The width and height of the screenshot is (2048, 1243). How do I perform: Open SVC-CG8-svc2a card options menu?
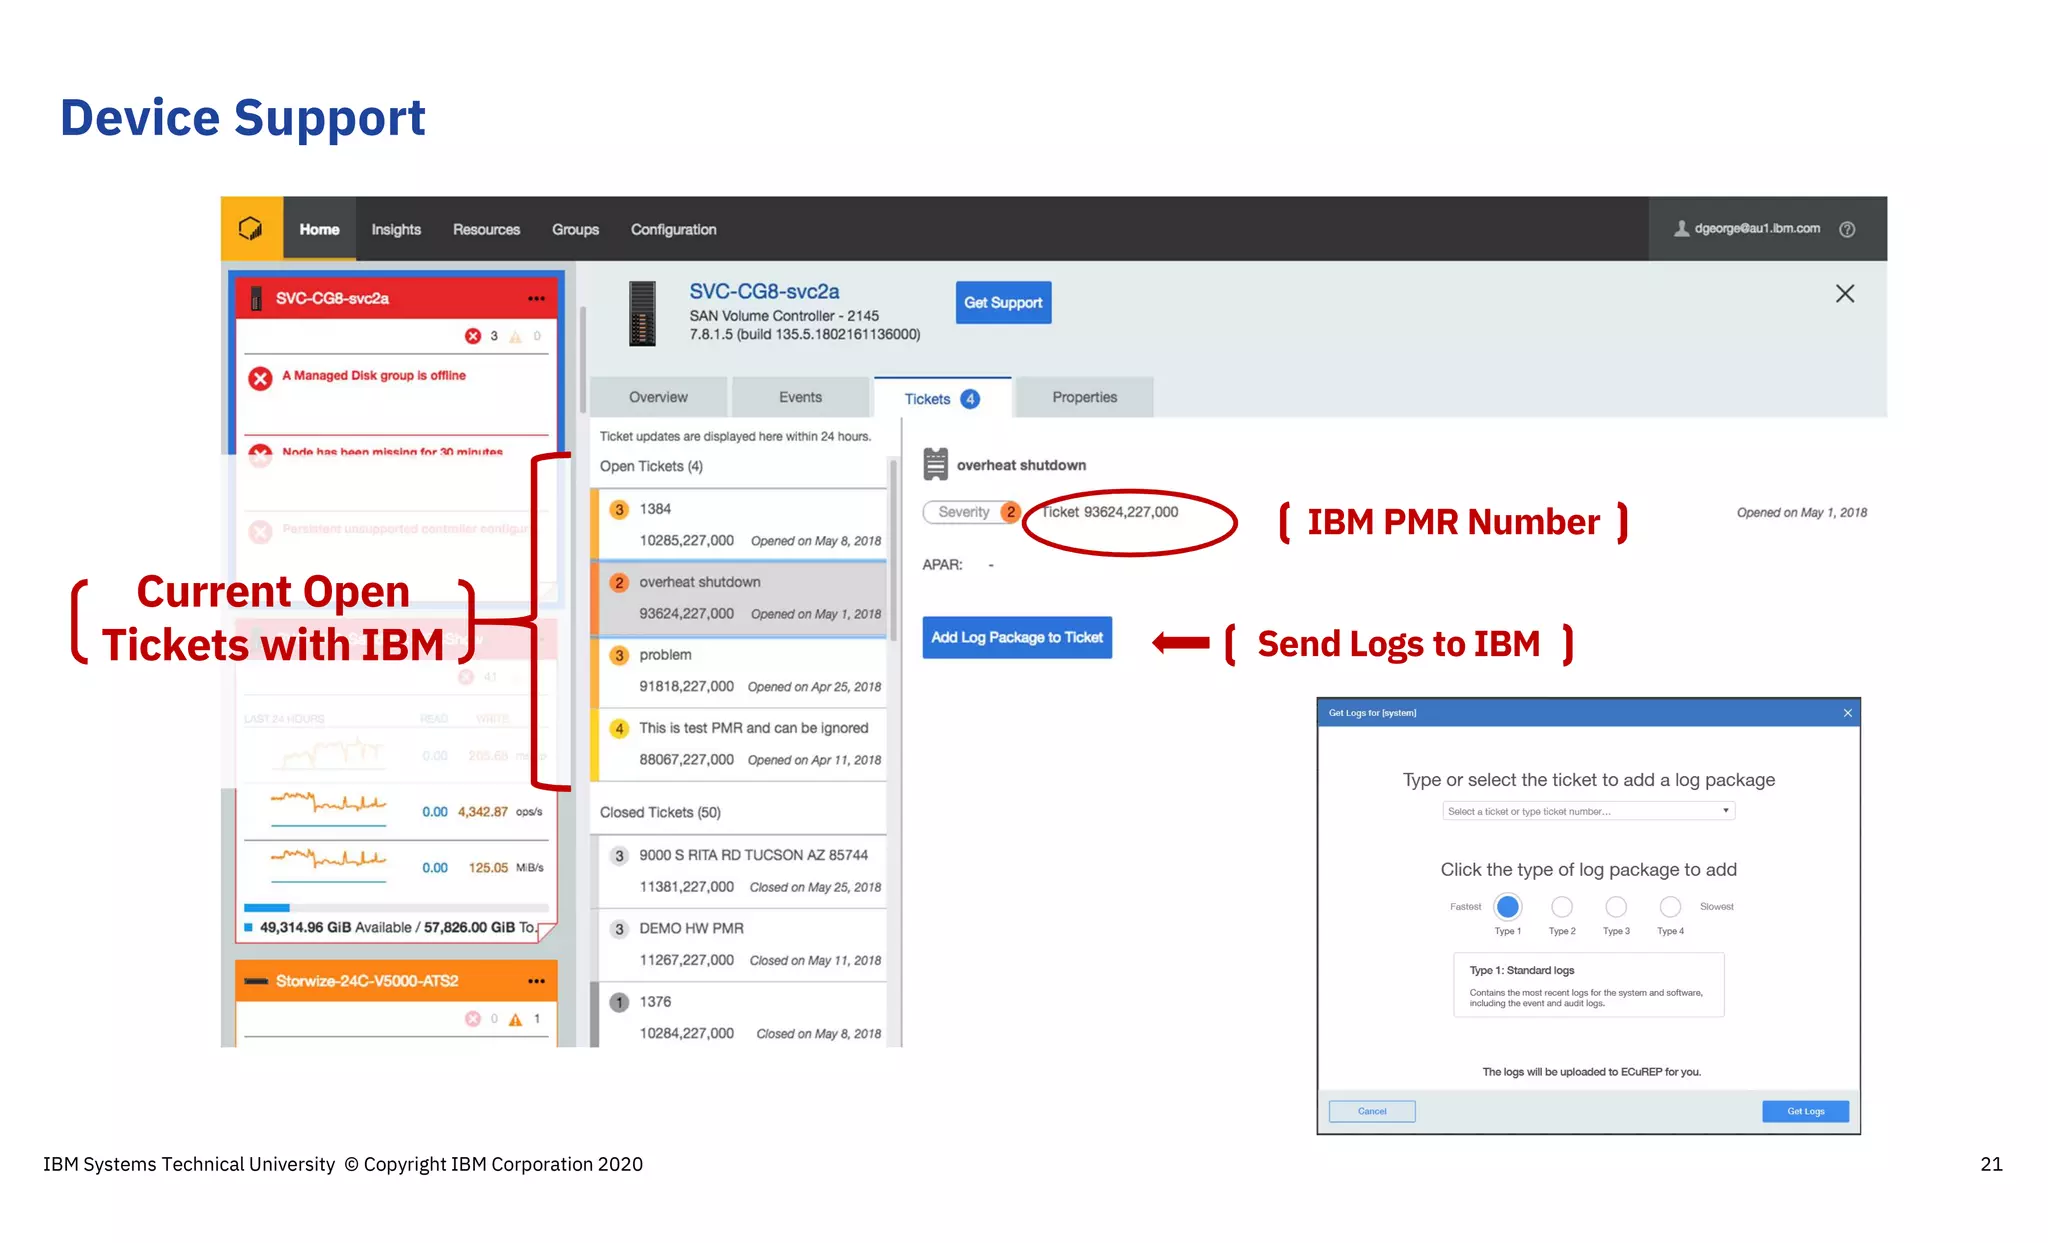pos(537,298)
